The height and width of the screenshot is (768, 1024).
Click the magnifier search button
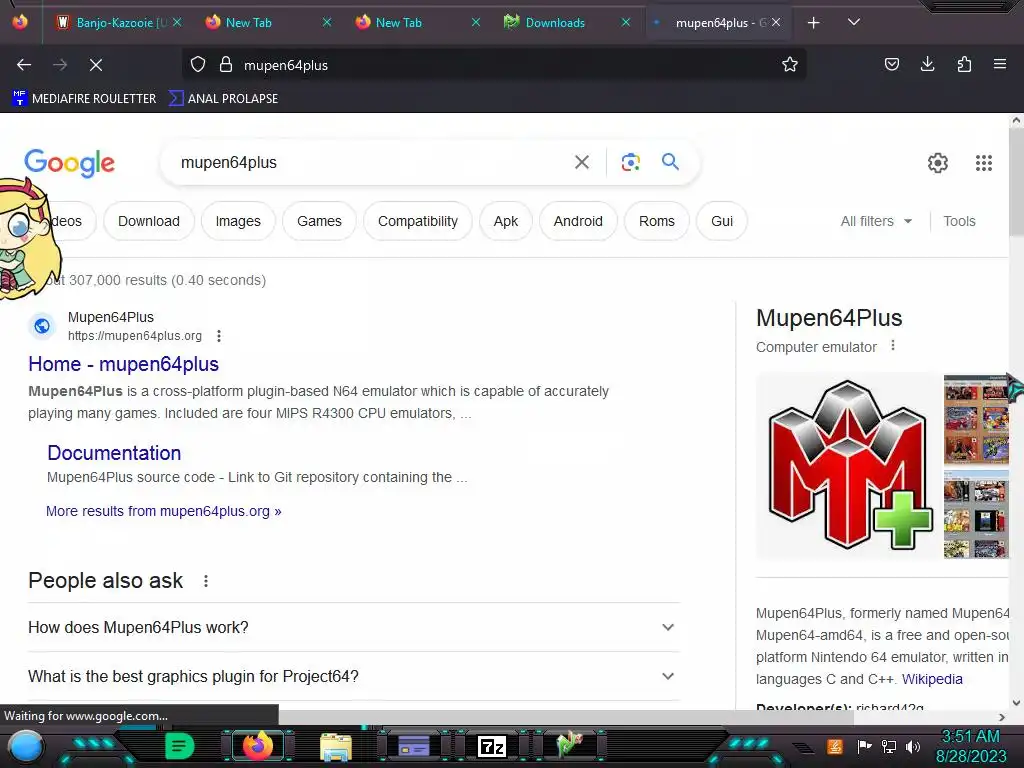click(670, 161)
